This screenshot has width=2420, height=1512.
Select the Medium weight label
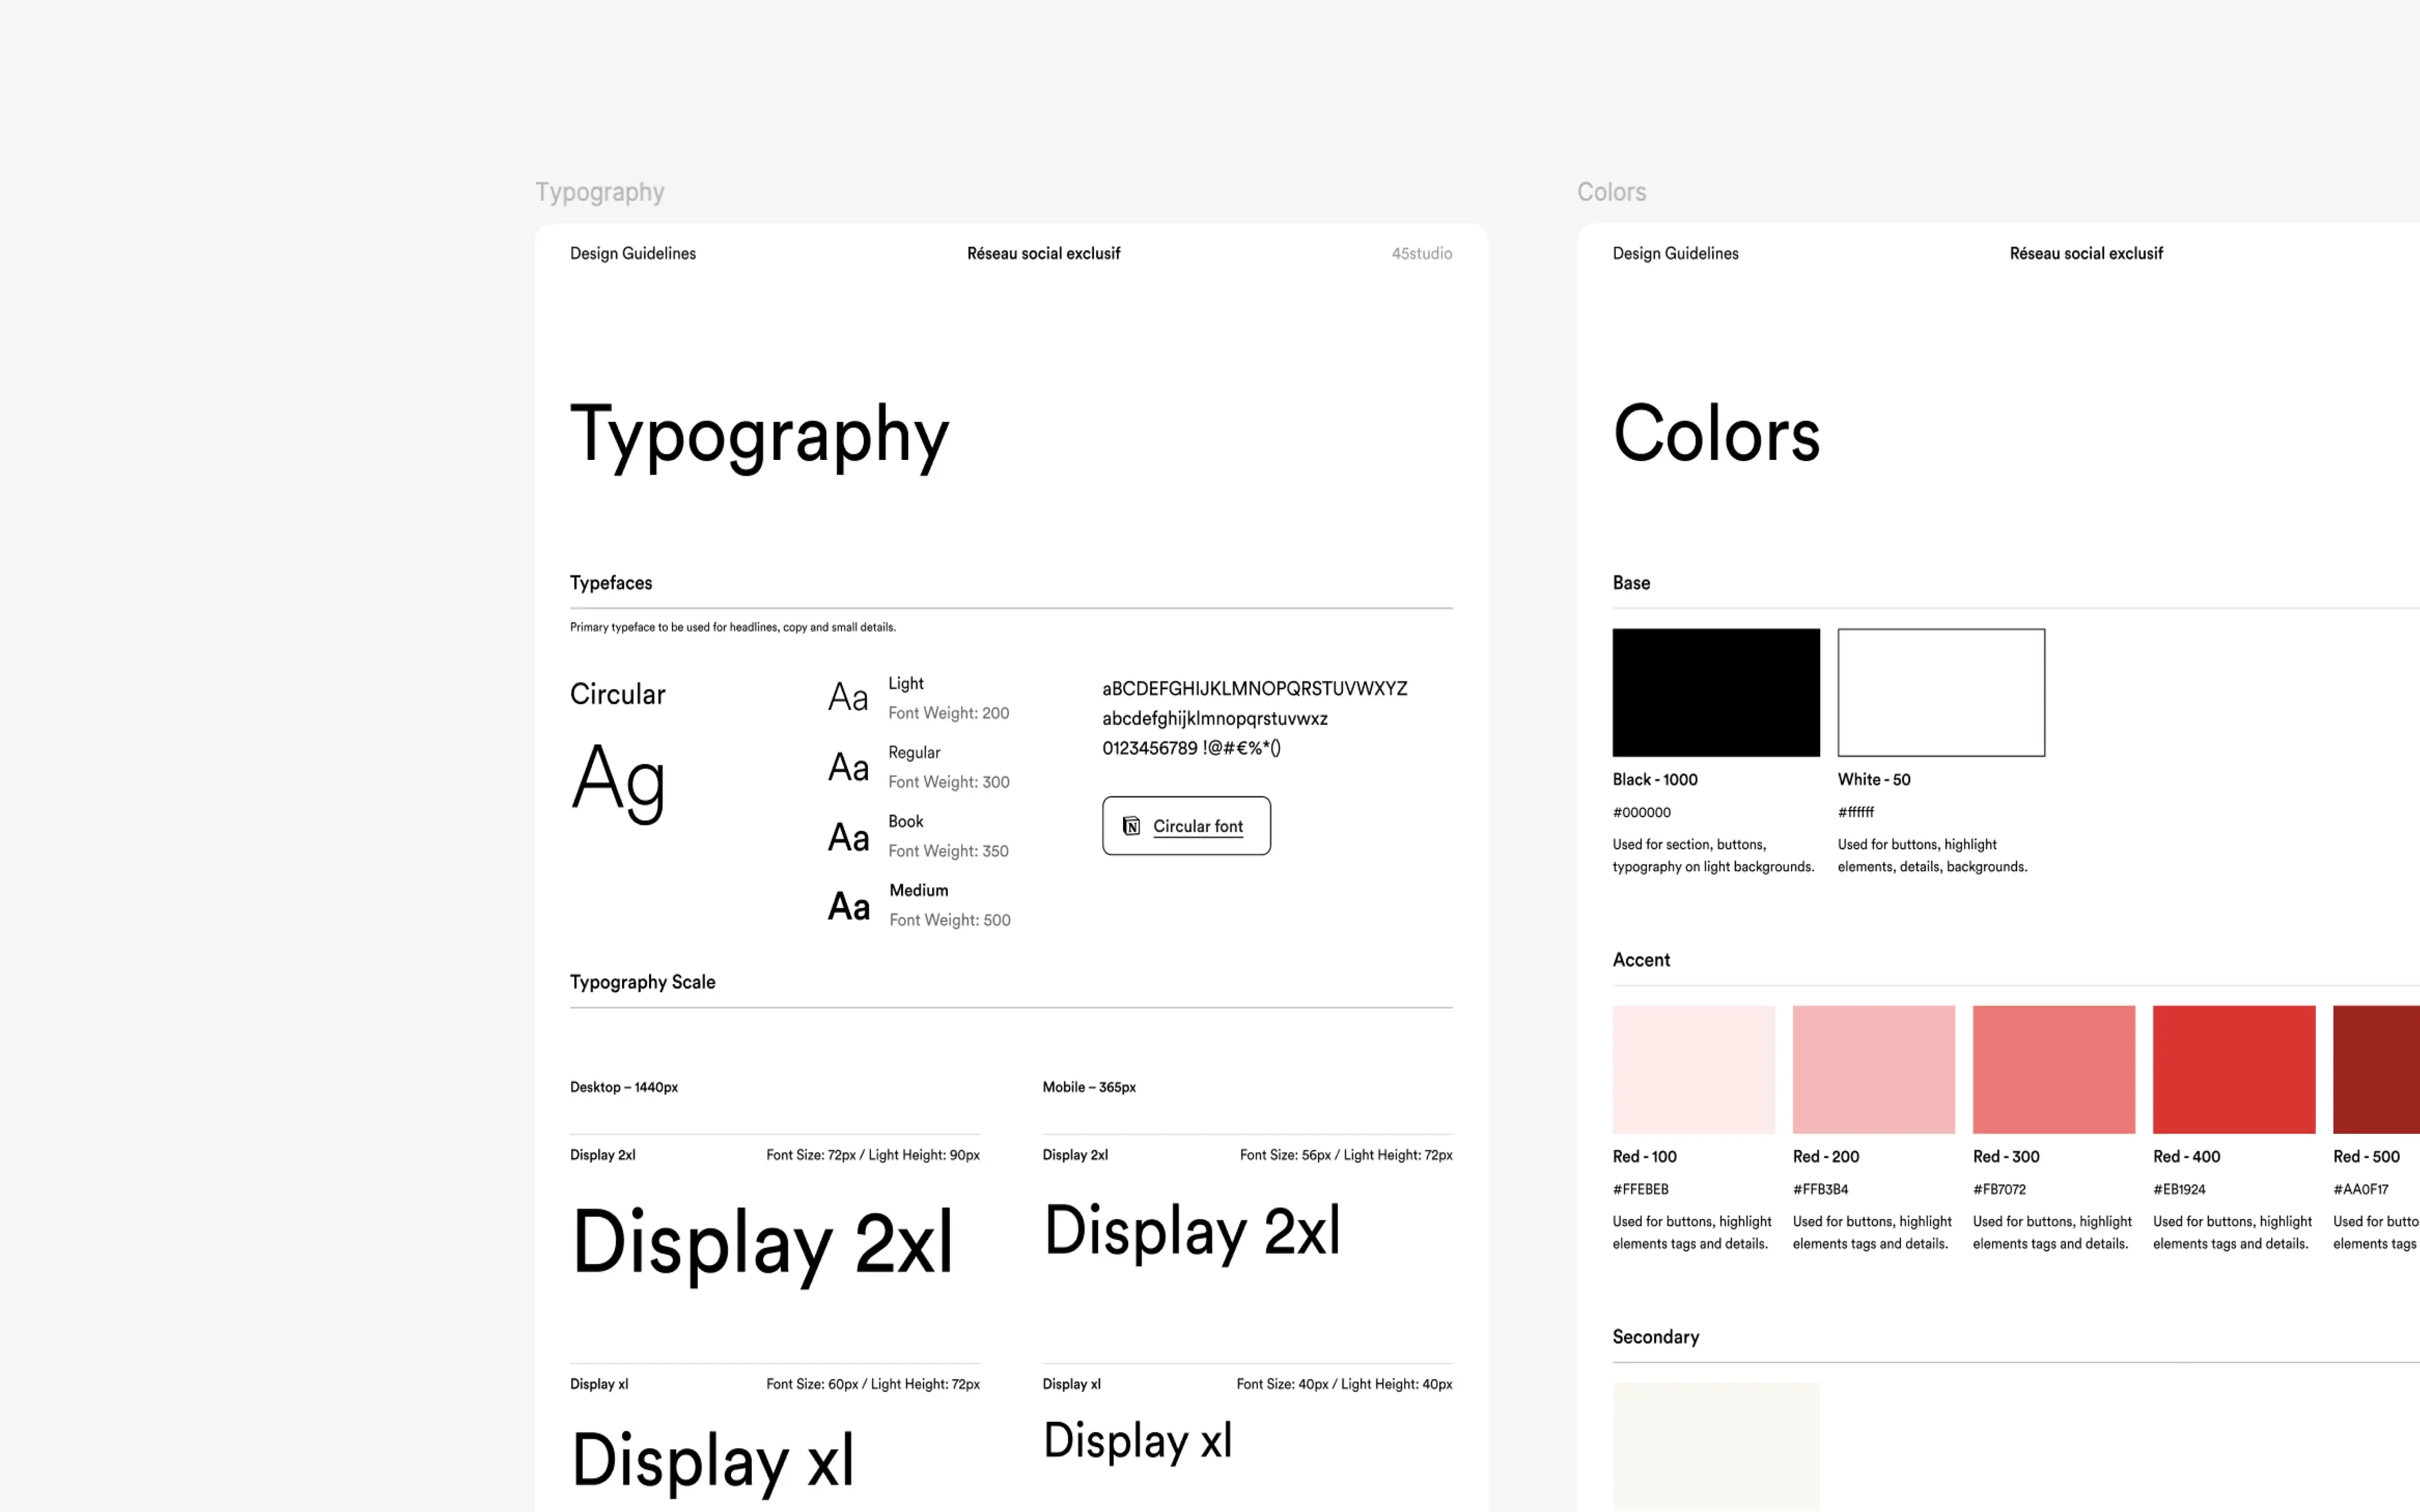[919, 890]
